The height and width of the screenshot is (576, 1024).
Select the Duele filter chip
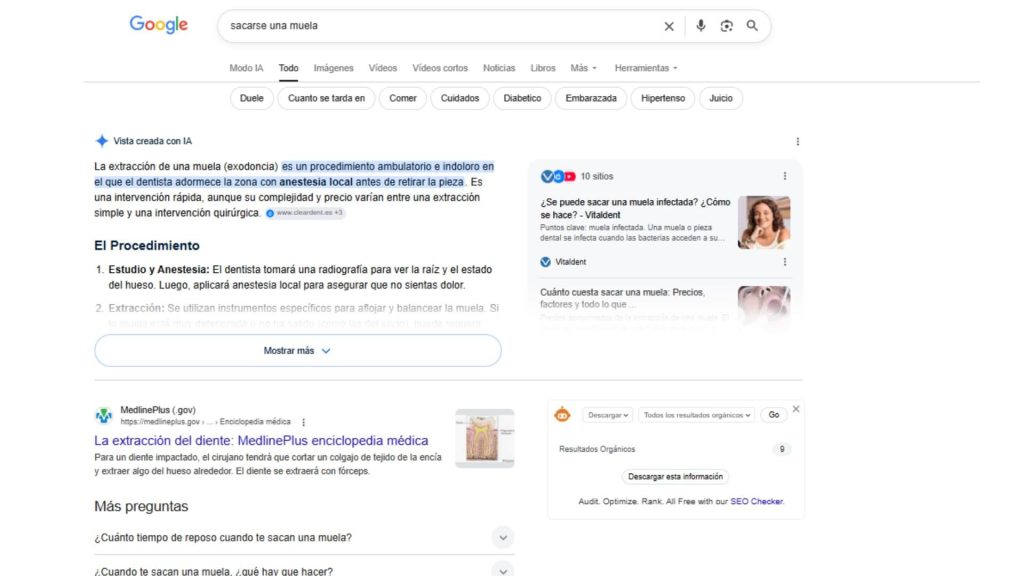pos(251,99)
